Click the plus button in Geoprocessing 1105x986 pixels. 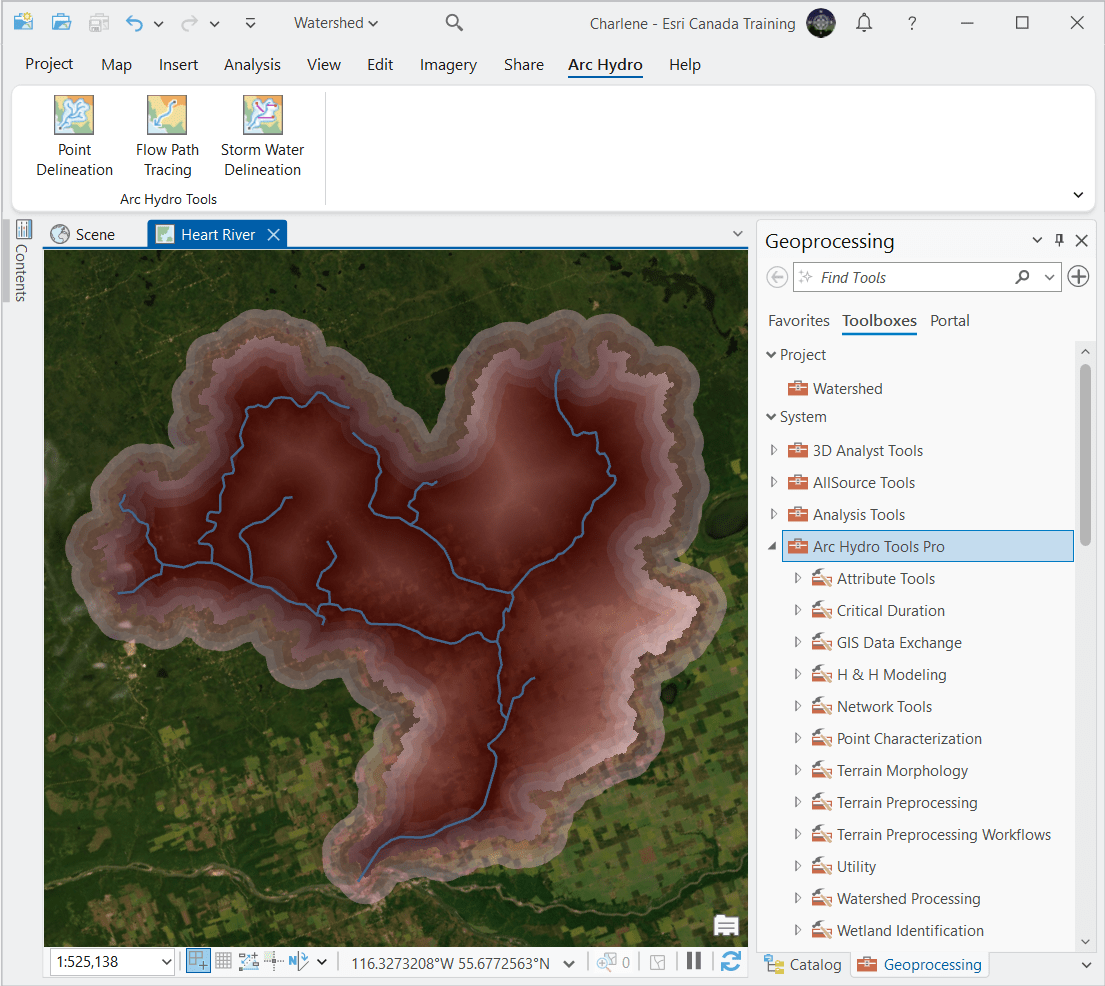tap(1078, 276)
